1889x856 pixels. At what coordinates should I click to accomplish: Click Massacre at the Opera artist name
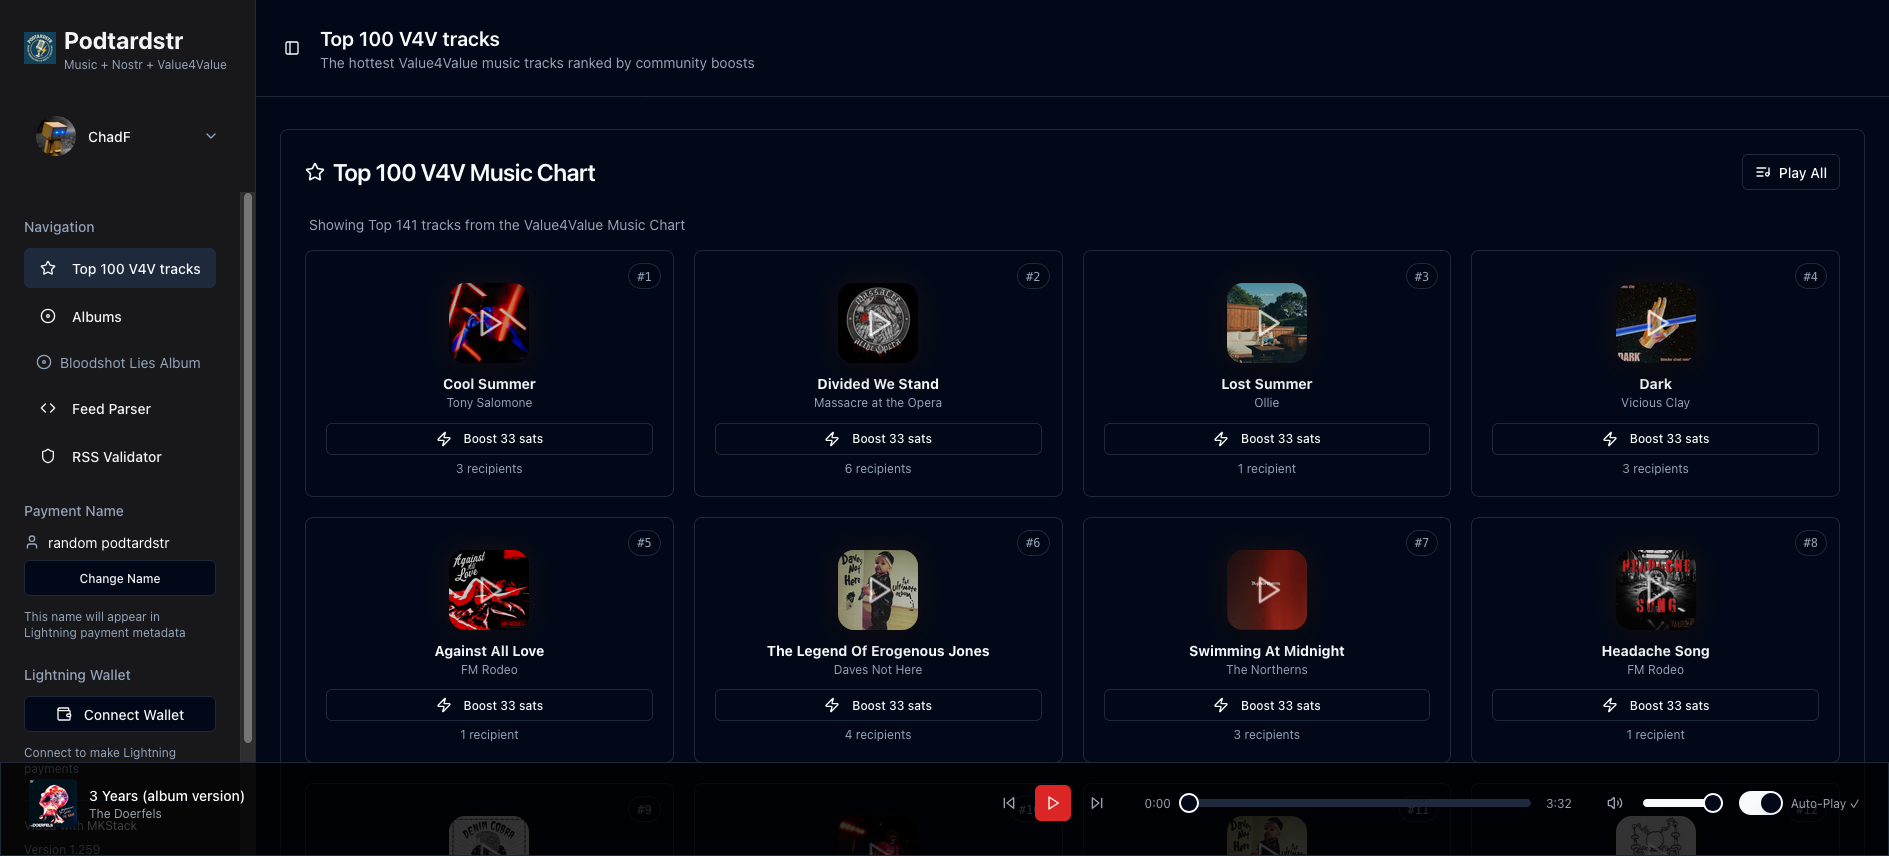click(x=878, y=403)
